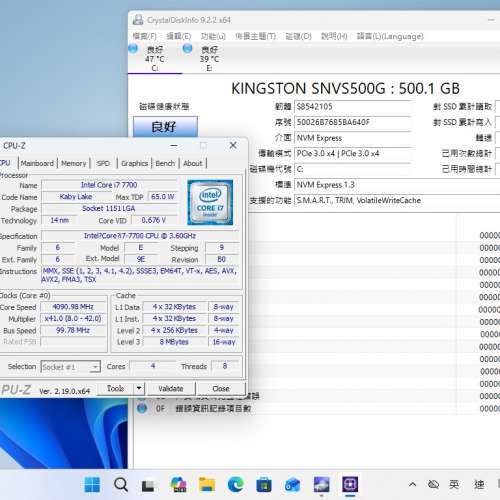Image resolution: width=500 pixels, height=500 pixels.
Task: Click the Core VID value 0.676 V
Action: pyautogui.click(x=153, y=220)
